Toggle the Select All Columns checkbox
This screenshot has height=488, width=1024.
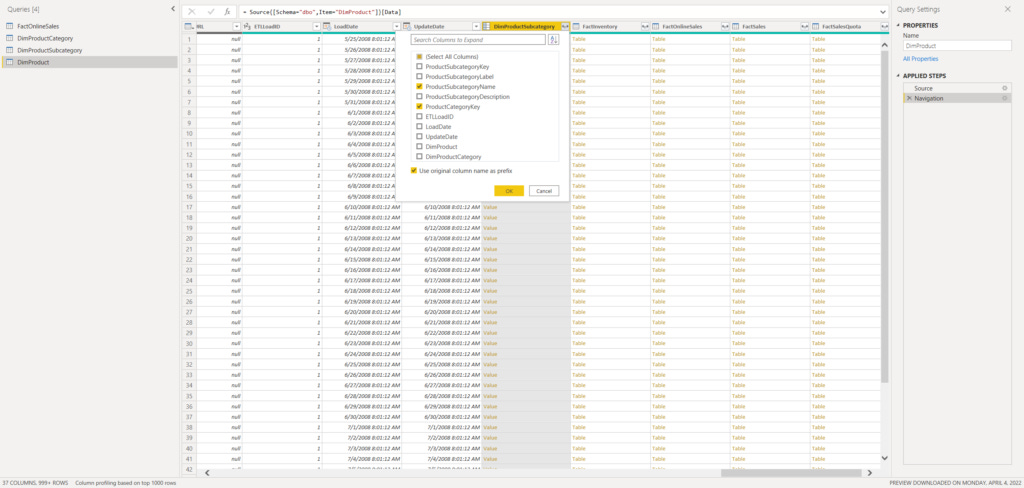point(419,57)
